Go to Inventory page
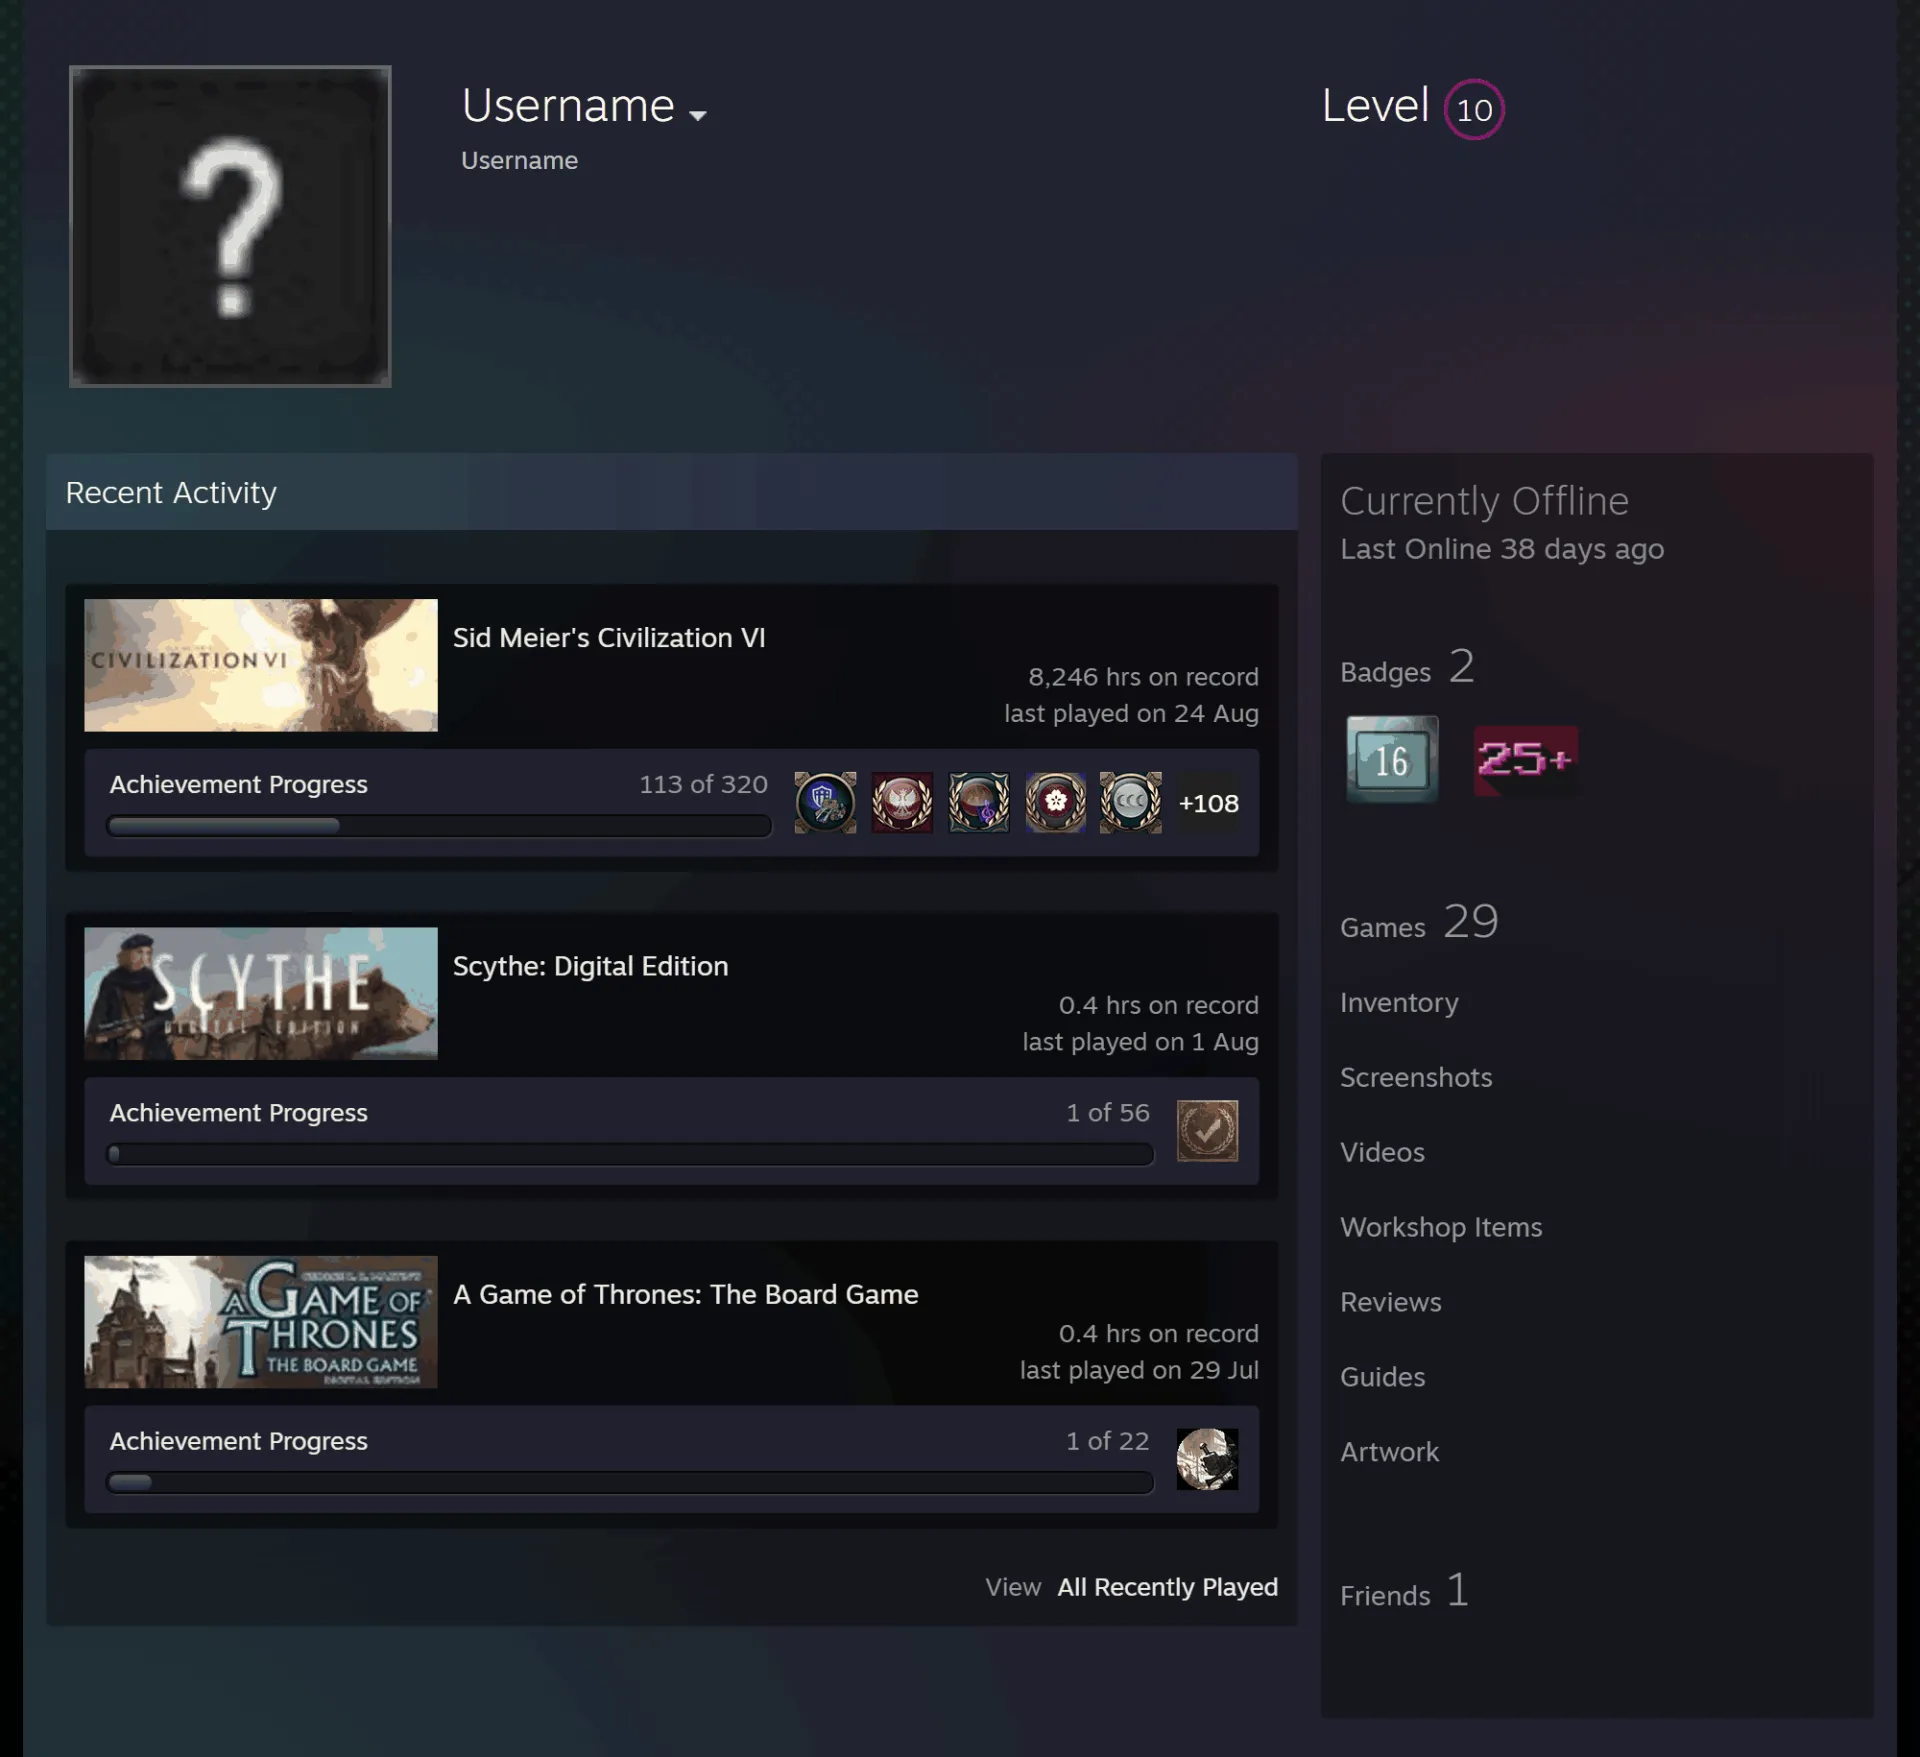This screenshot has width=1920, height=1757. [x=1399, y=1003]
